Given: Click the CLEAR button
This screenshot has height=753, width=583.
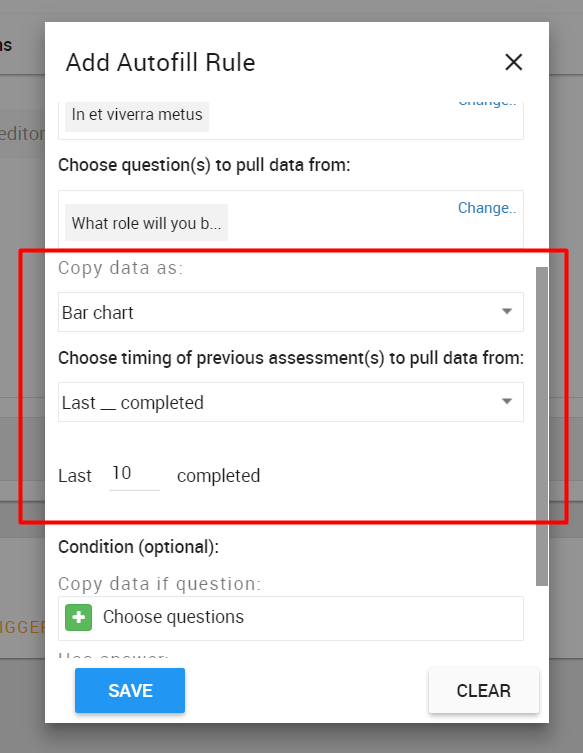Looking at the screenshot, I should (x=484, y=691).
